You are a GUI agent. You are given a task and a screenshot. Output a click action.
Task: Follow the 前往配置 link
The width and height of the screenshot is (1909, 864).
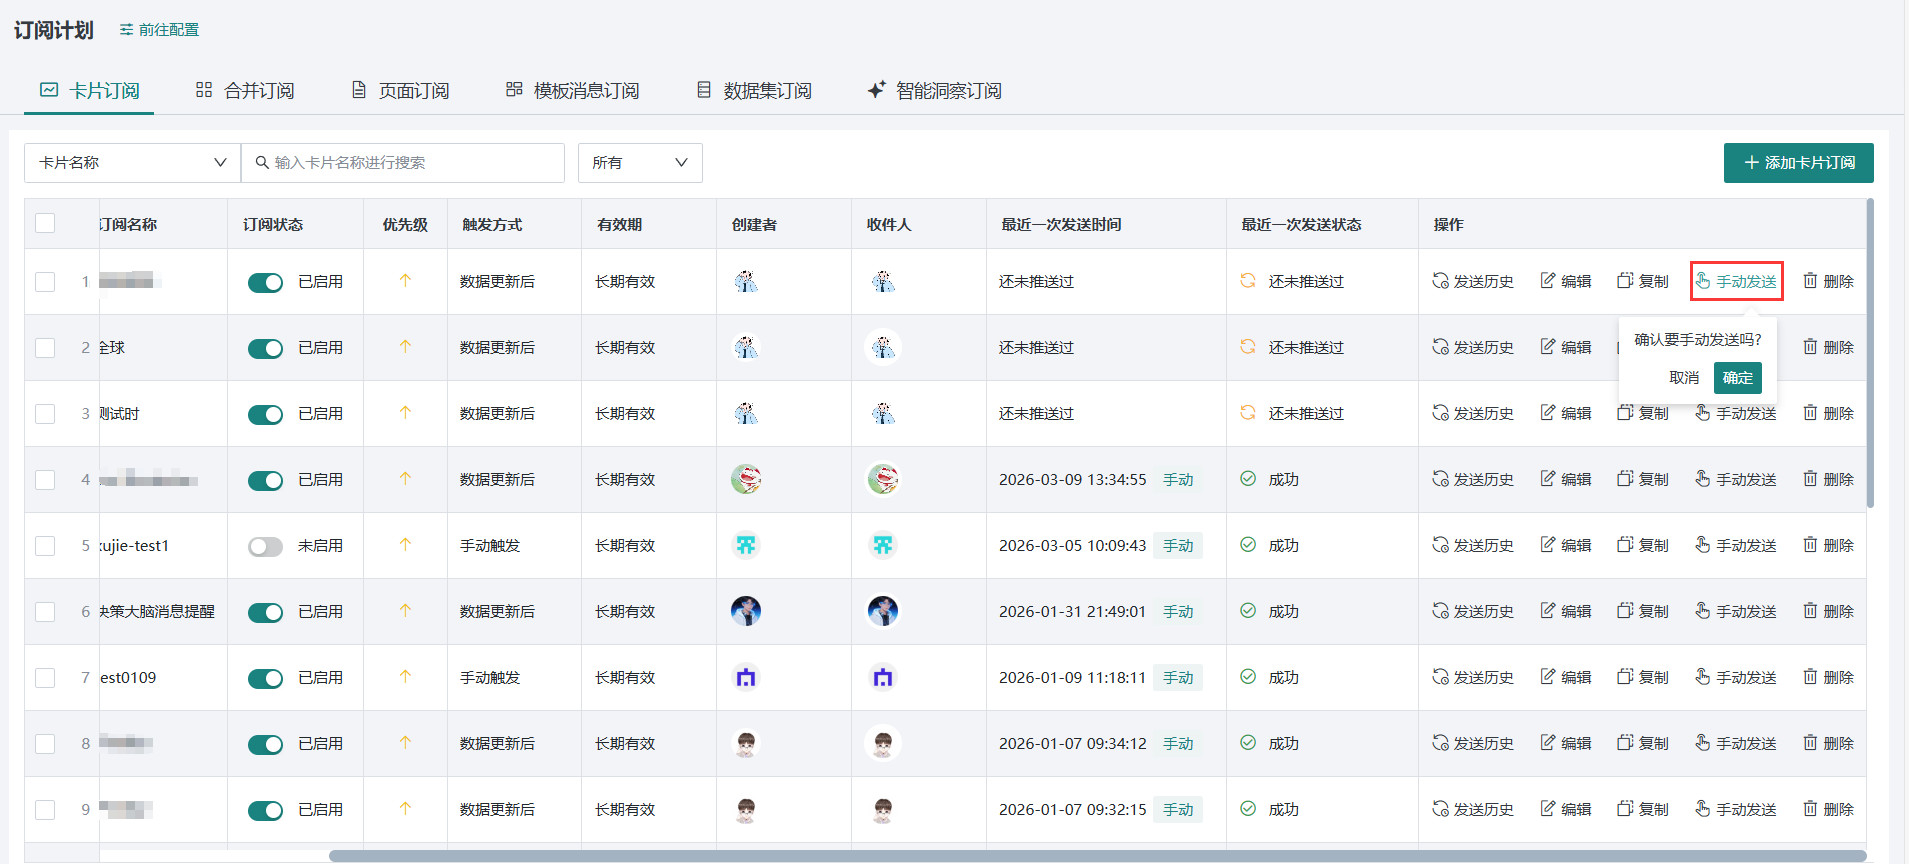159,30
